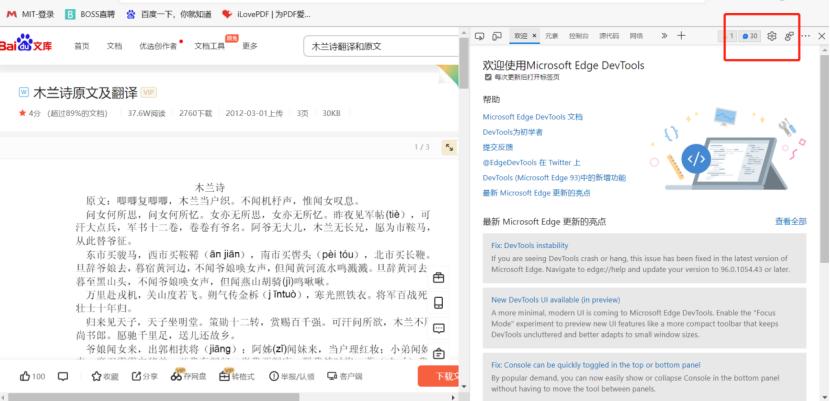The width and height of the screenshot is (830, 401).
Task: Open DevTools settings gear
Action: pyautogui.click(x=772, y=36)
